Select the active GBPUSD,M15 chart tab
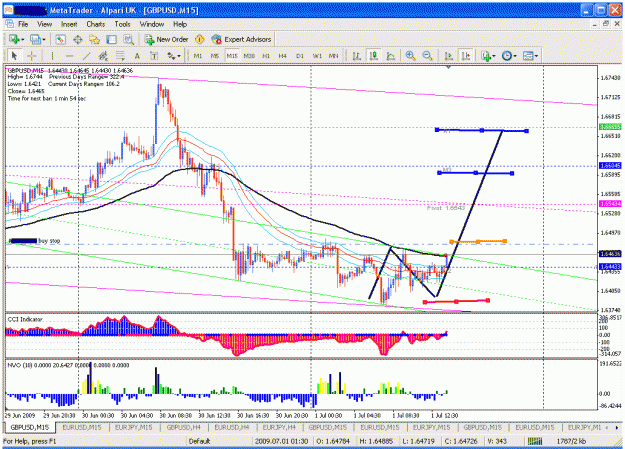This screenshot has width=625, height=449. 29,427
